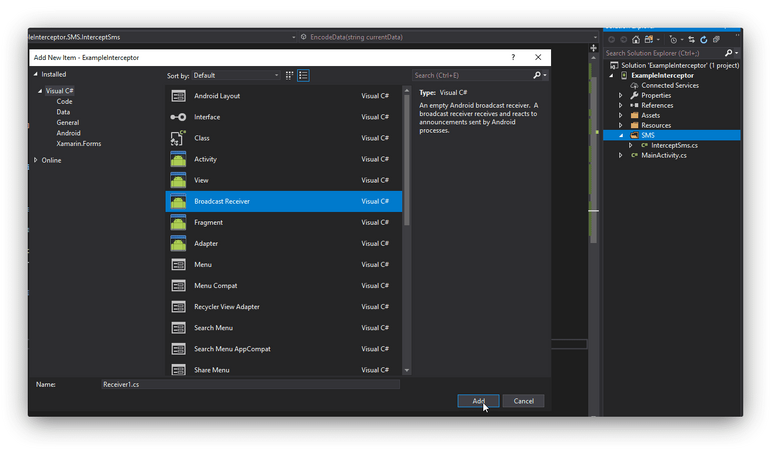Expand the References node in Solution Explorer

pos(621,105)
